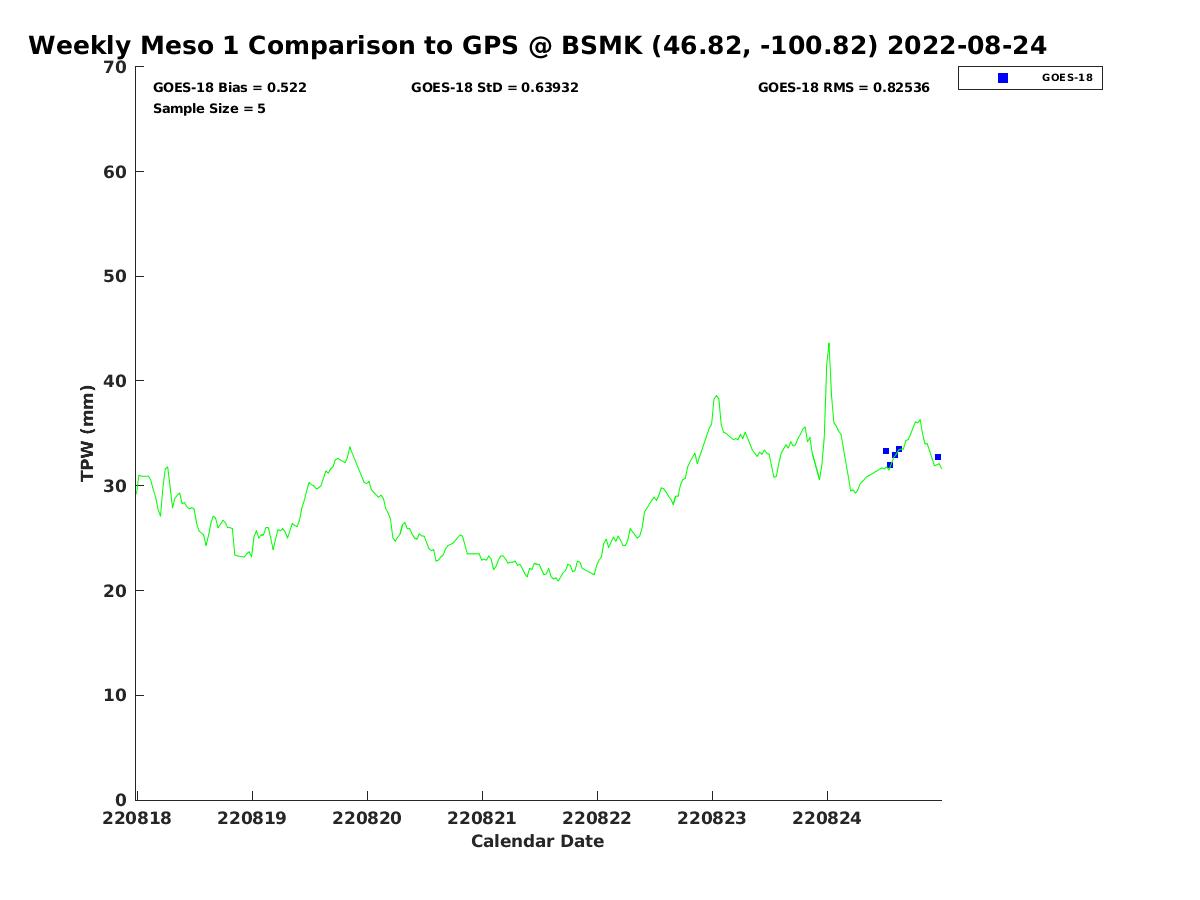Select the GOES-18 legend text label

(1067, 78)
